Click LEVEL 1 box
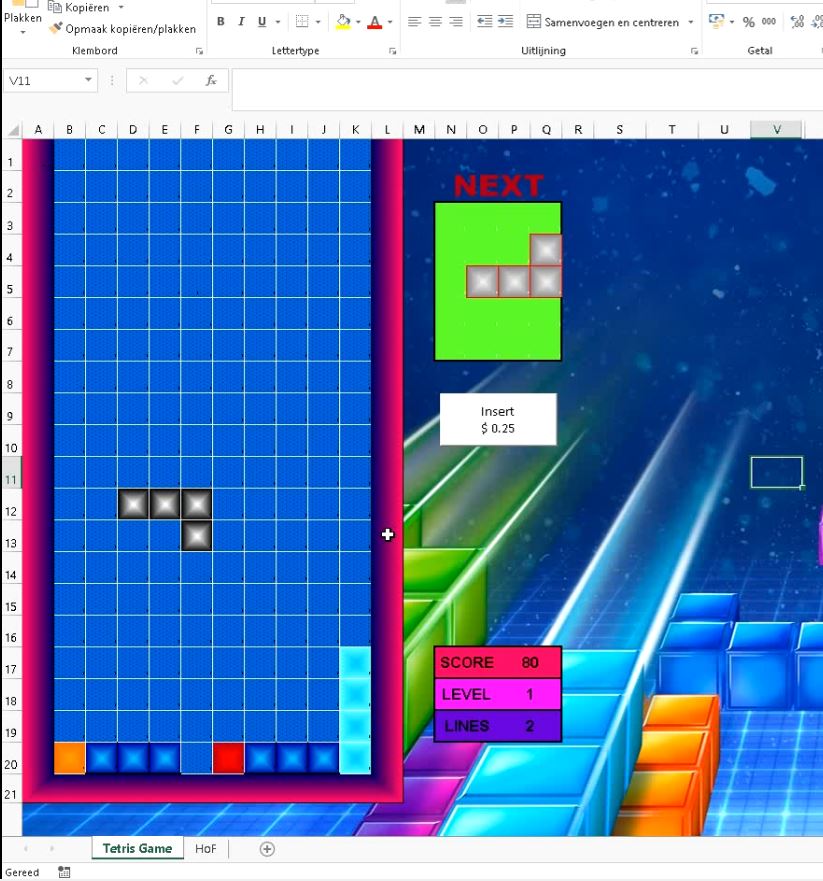The image size is (823, 881). click(x=498, y=694)
